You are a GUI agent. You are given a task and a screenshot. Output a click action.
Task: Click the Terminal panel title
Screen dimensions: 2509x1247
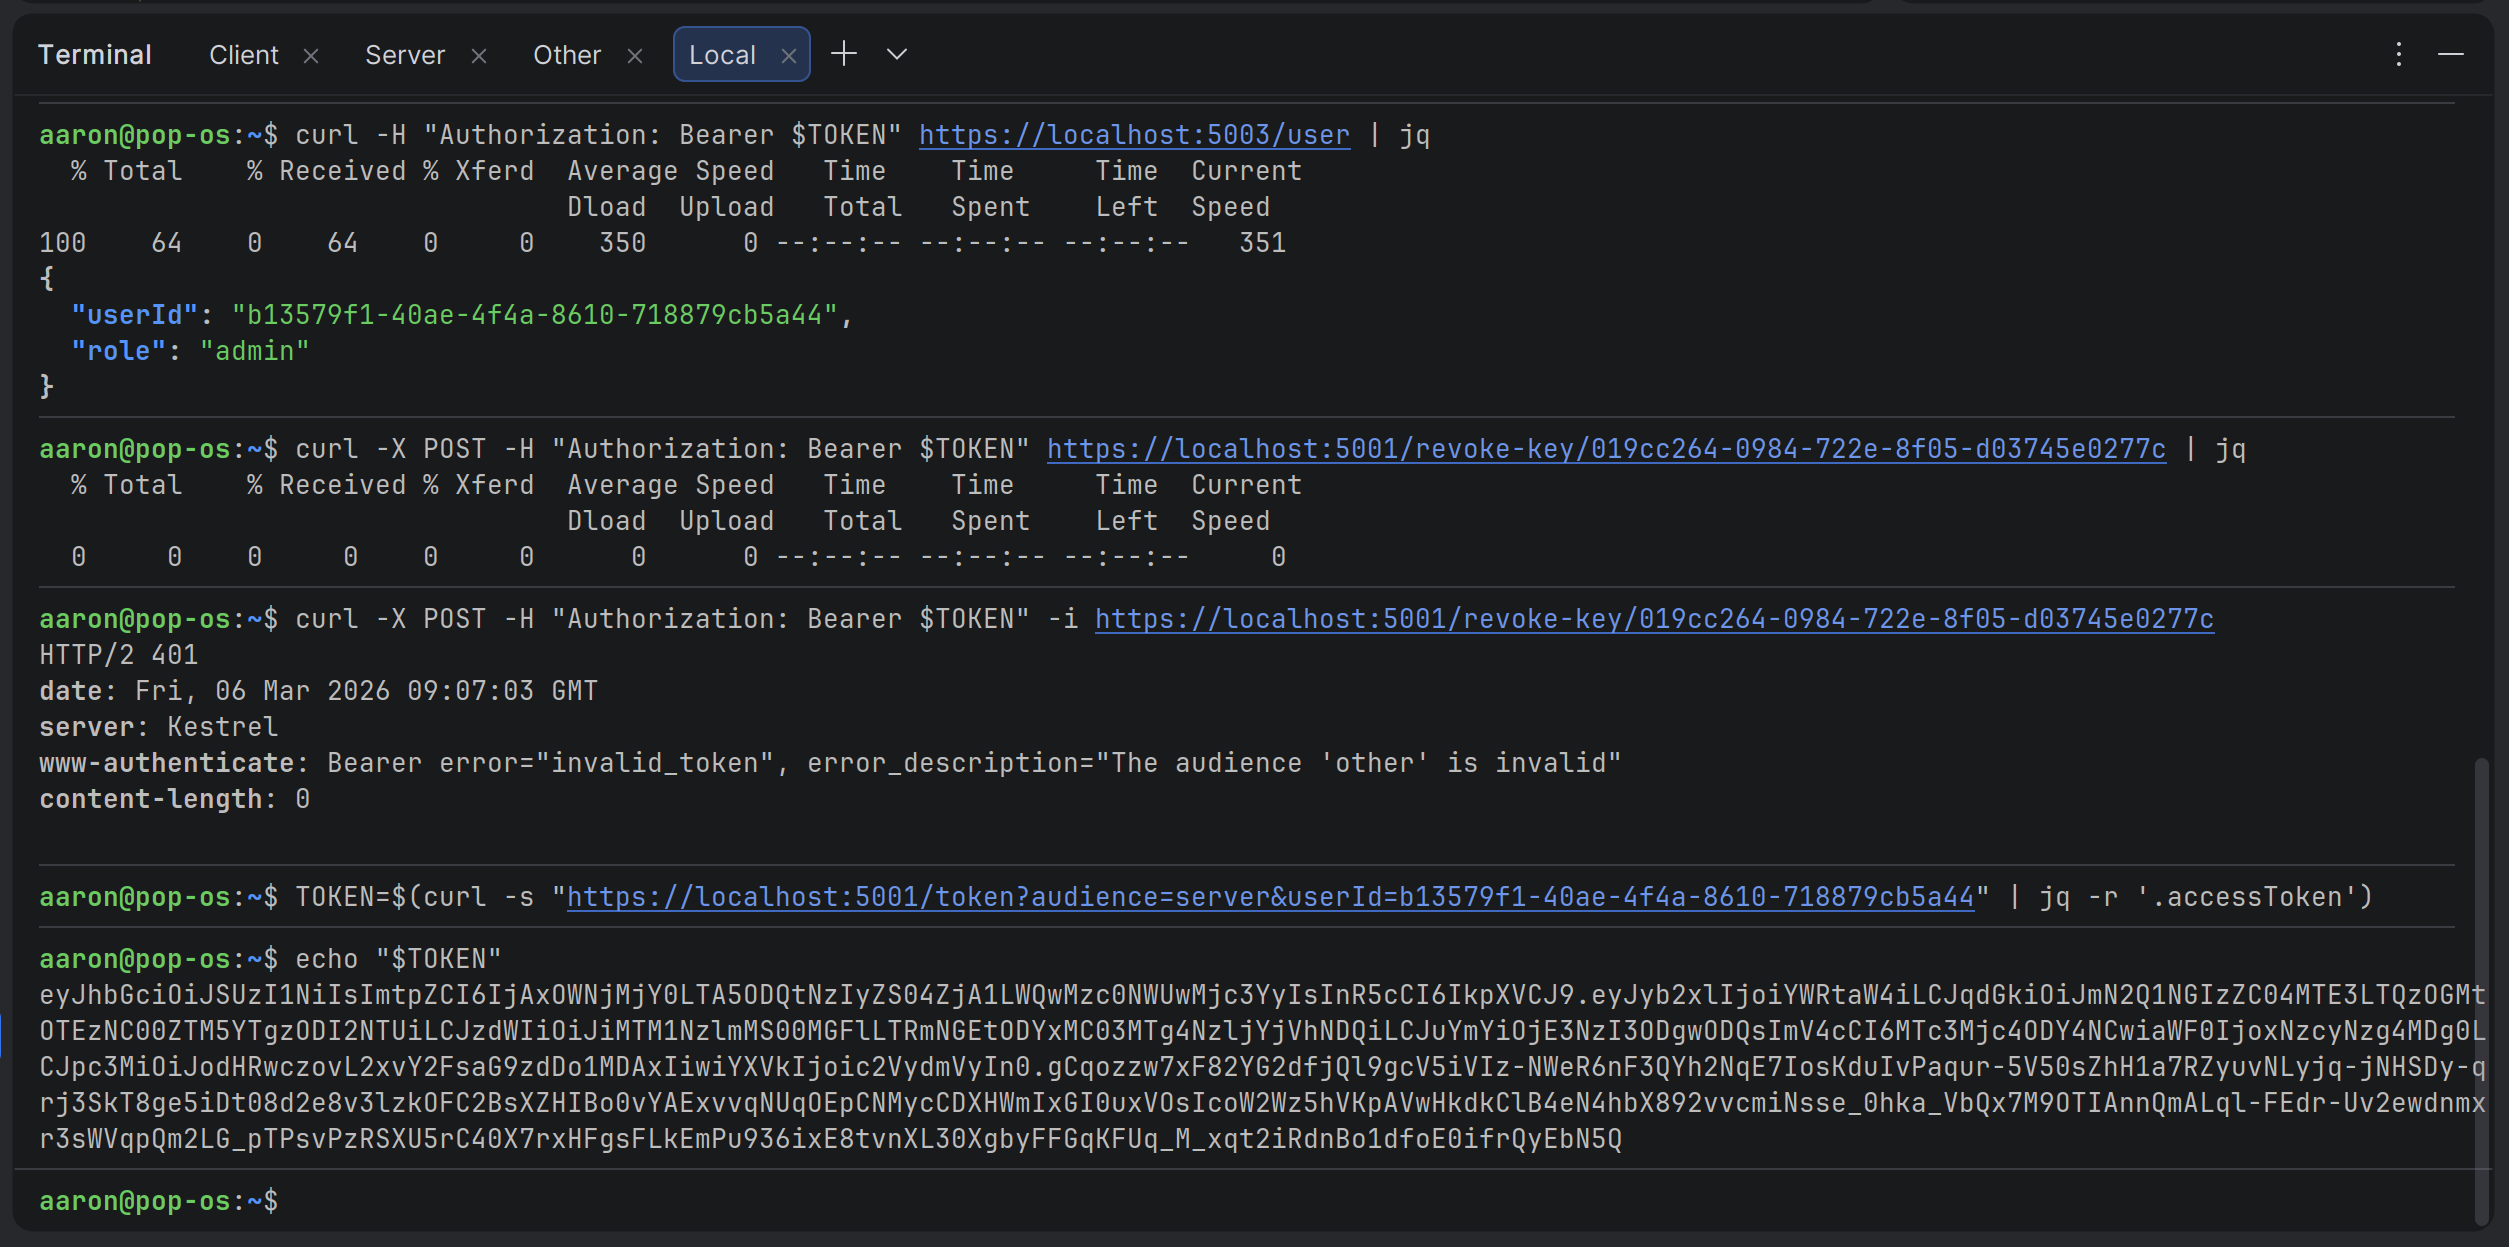click(x=95, y=55)
